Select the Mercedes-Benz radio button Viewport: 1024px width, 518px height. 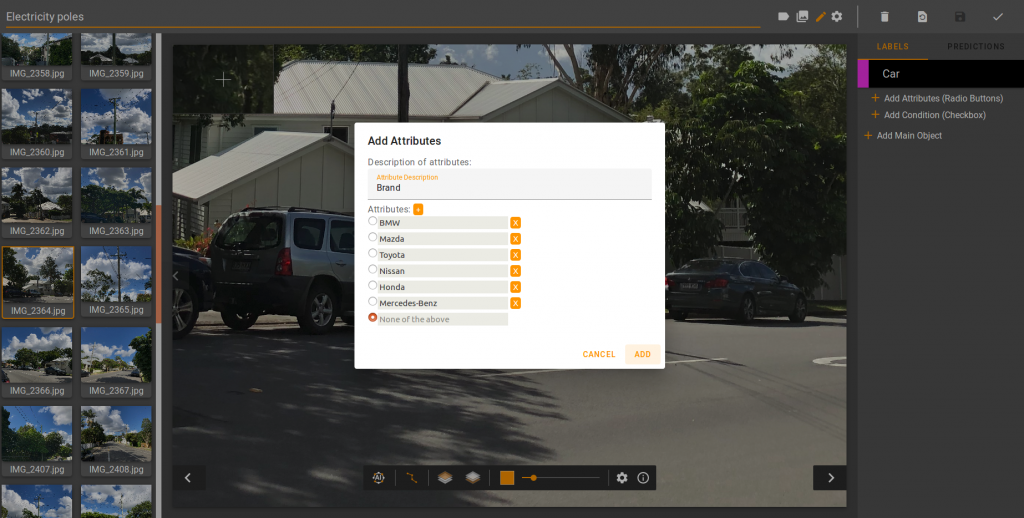click(x=373, y=301)
